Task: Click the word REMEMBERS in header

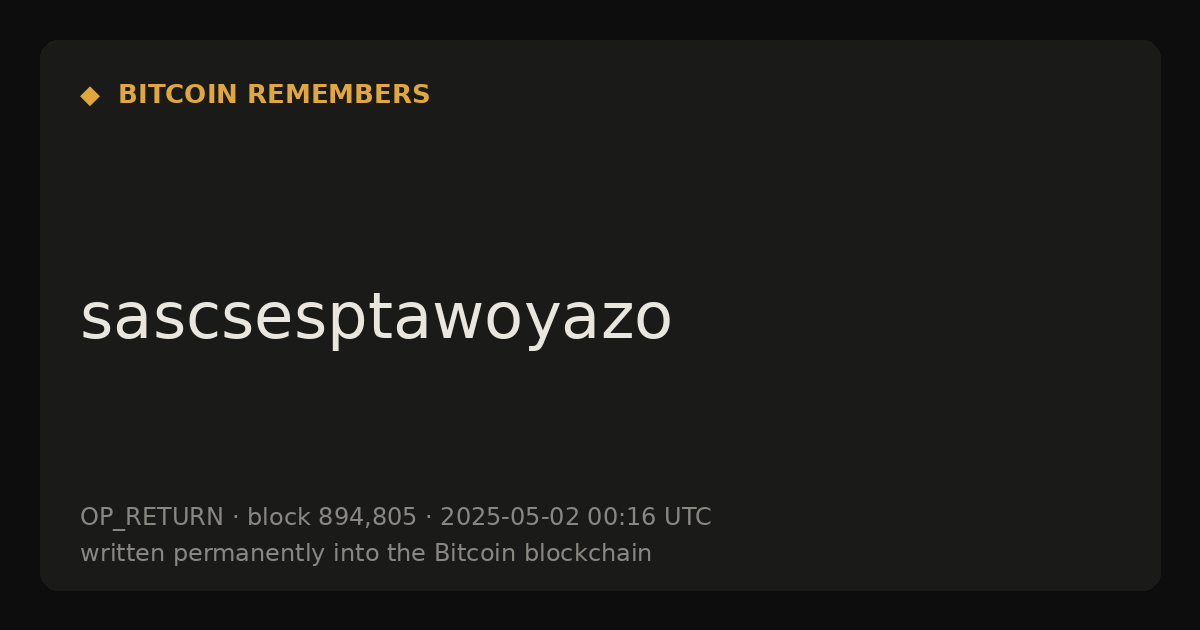Action: pos(338,95)
